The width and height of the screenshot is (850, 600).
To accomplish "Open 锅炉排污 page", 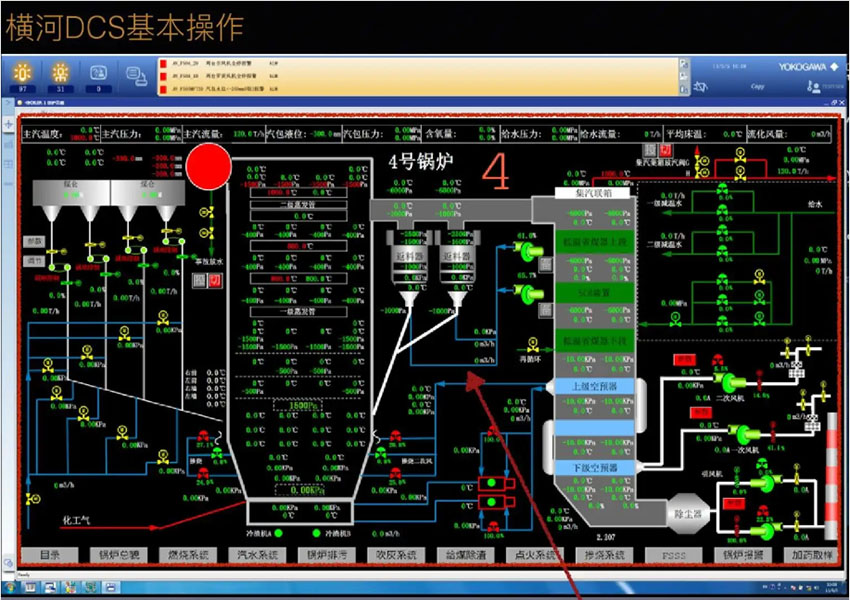I will point(327,555).
